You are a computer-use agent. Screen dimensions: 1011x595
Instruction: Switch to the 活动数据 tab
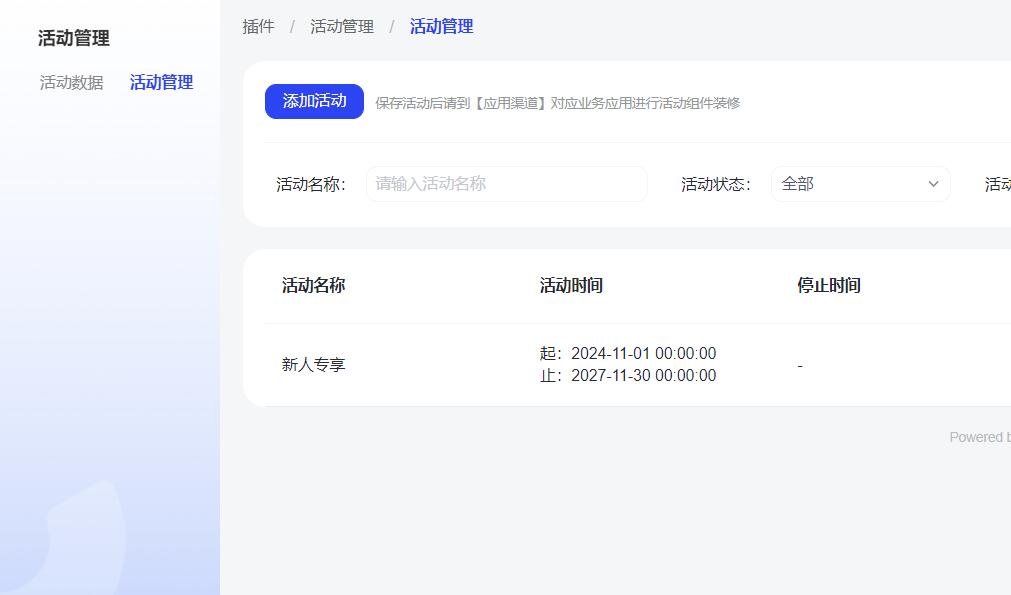(72, 83)
